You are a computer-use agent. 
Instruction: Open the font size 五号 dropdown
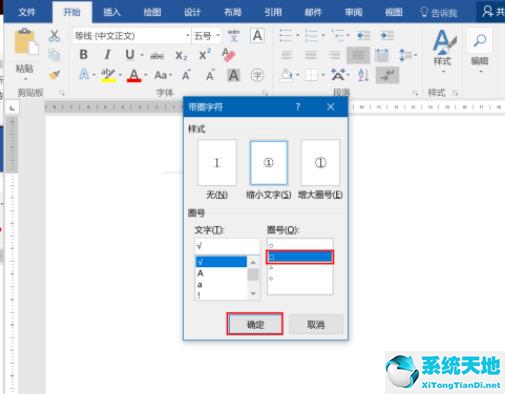click(x=218, y=36)
